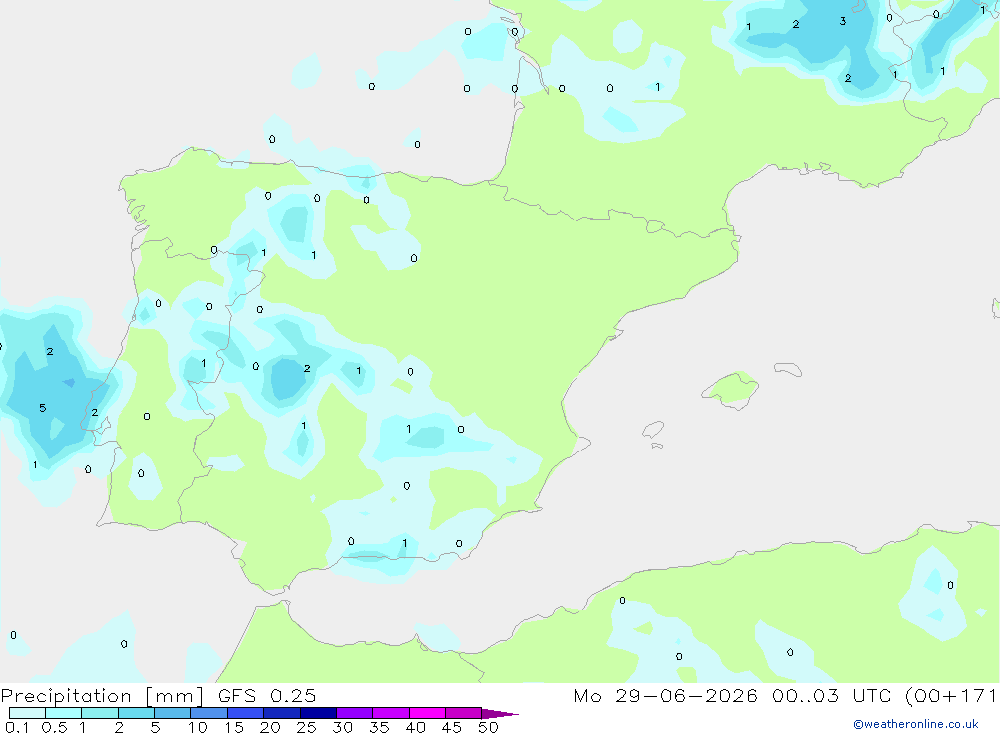Click the '25' legend scale label
Image resolution: width=1000 pixels, height=733 pixels.
click(x=306, y=727)
